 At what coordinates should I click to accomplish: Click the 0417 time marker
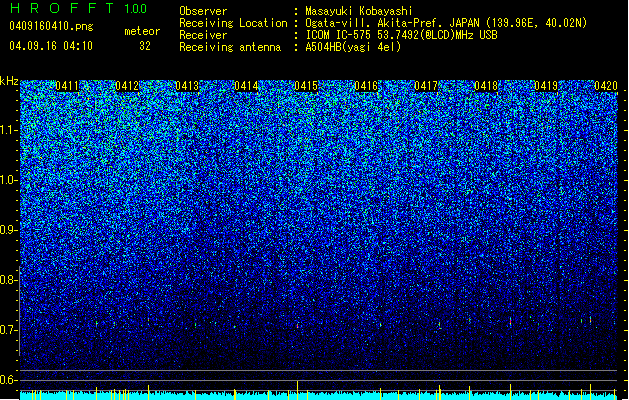pyautogui.click(x=426, y=86)
